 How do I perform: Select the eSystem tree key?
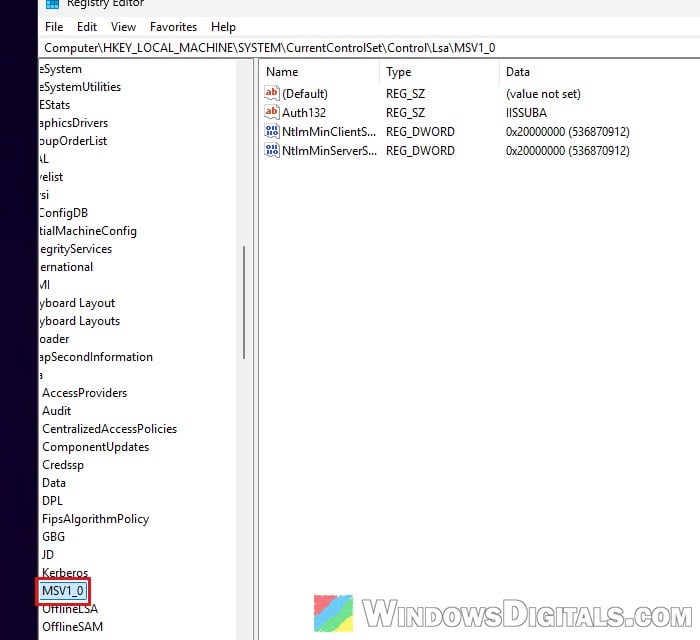pyautogui.click(x=61, y=69)
